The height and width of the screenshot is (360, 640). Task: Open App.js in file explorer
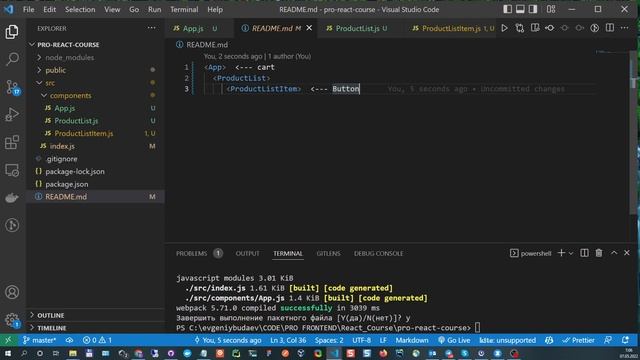[64, 108]
